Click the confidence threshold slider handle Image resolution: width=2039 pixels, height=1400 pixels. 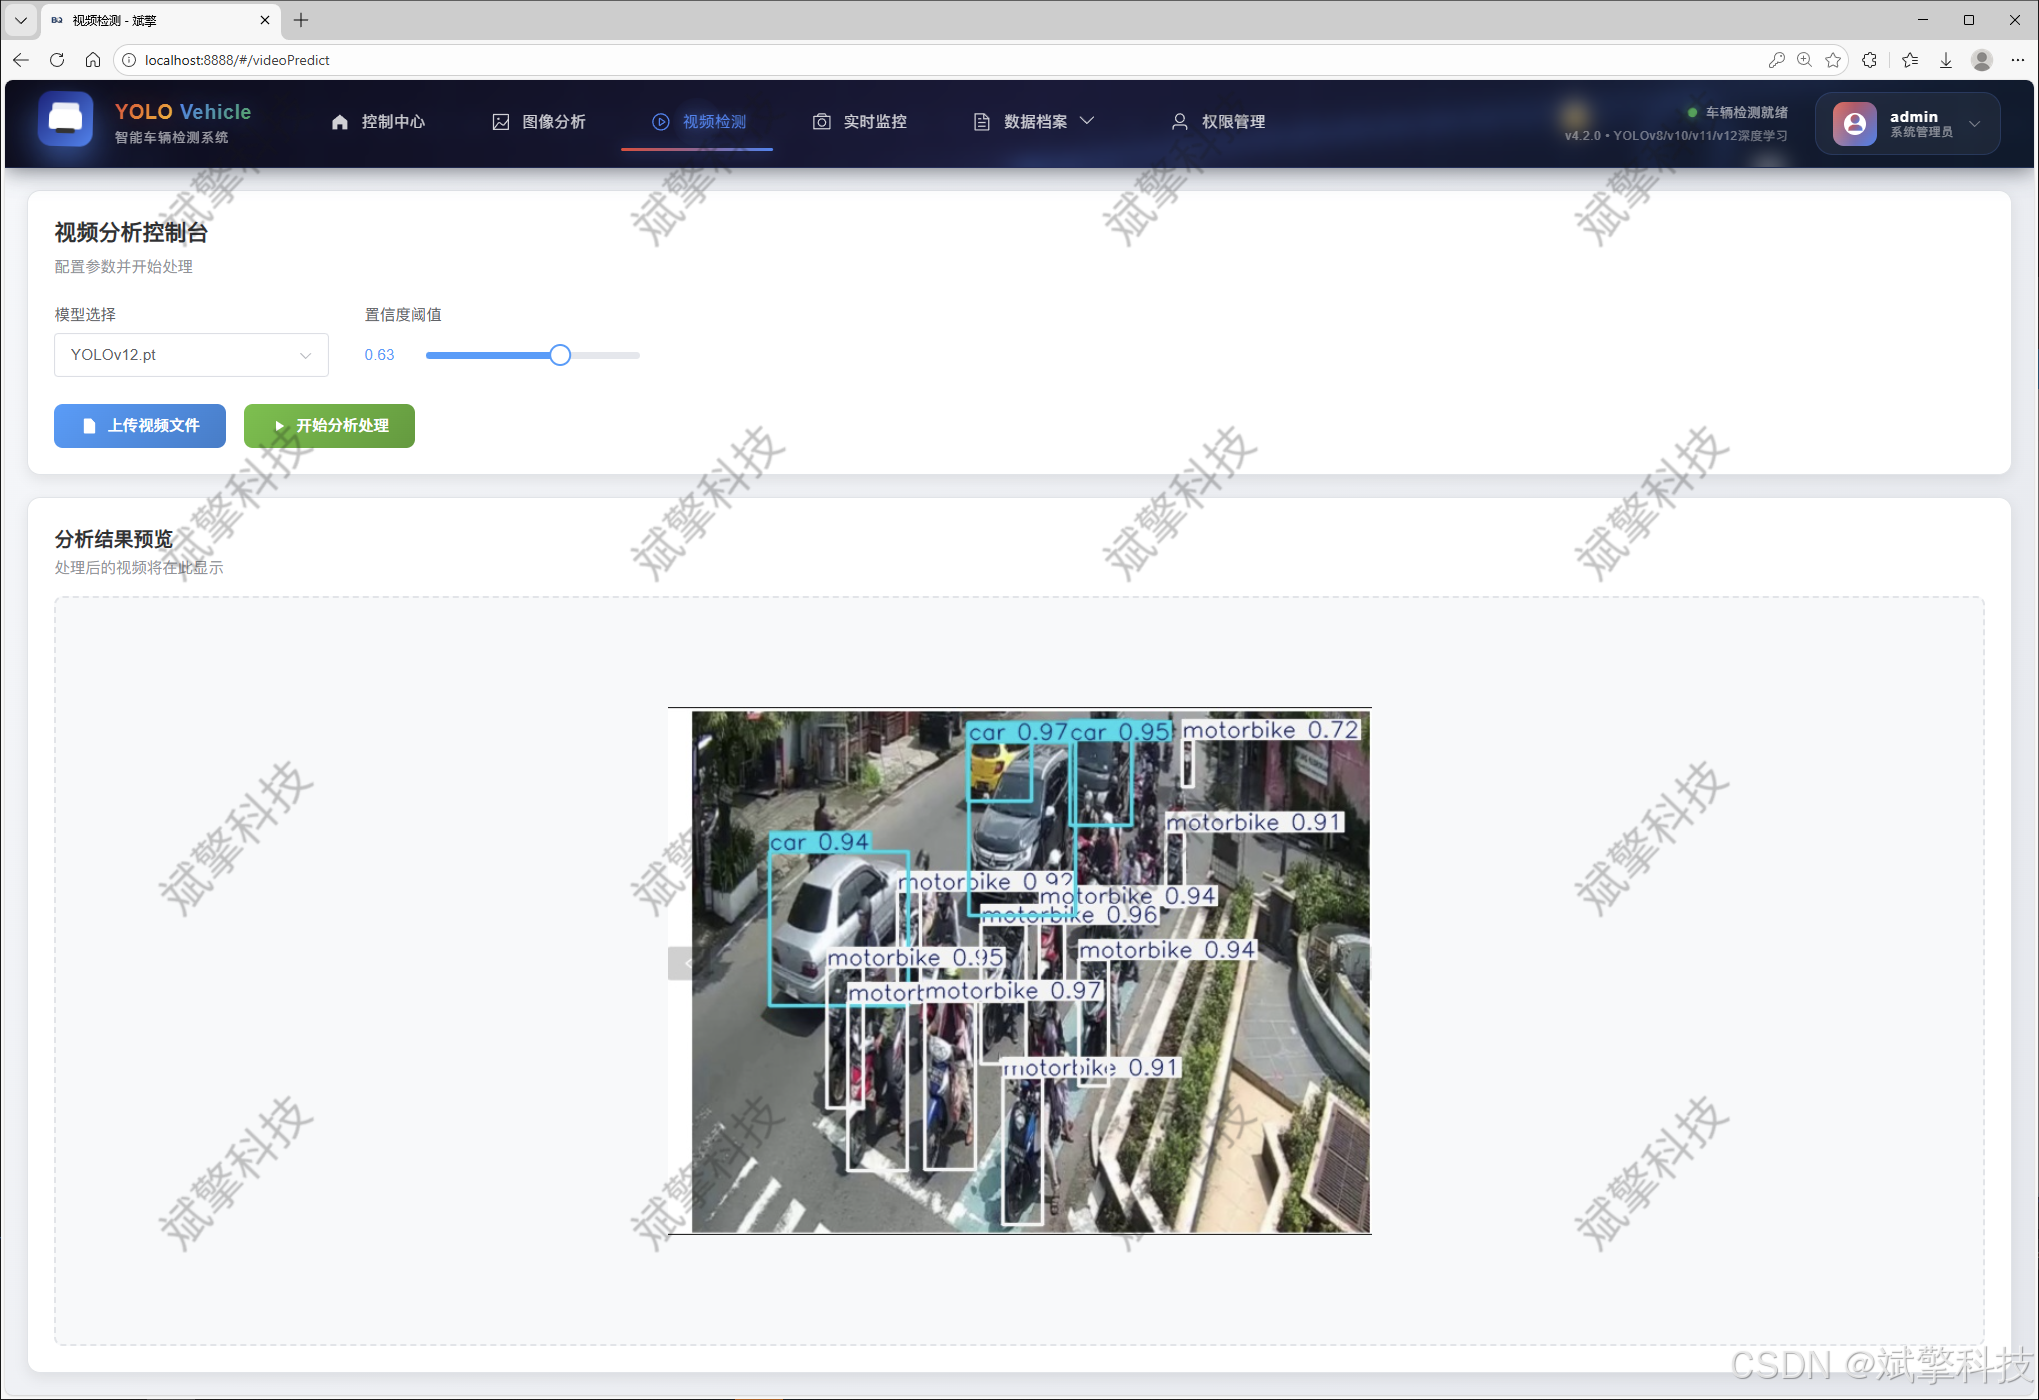pos(560,355)
